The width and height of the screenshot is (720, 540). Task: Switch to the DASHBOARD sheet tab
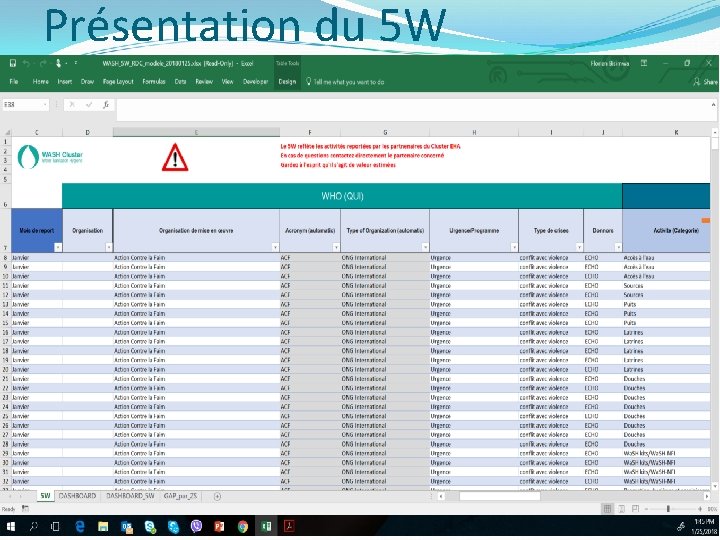[78, 496]
